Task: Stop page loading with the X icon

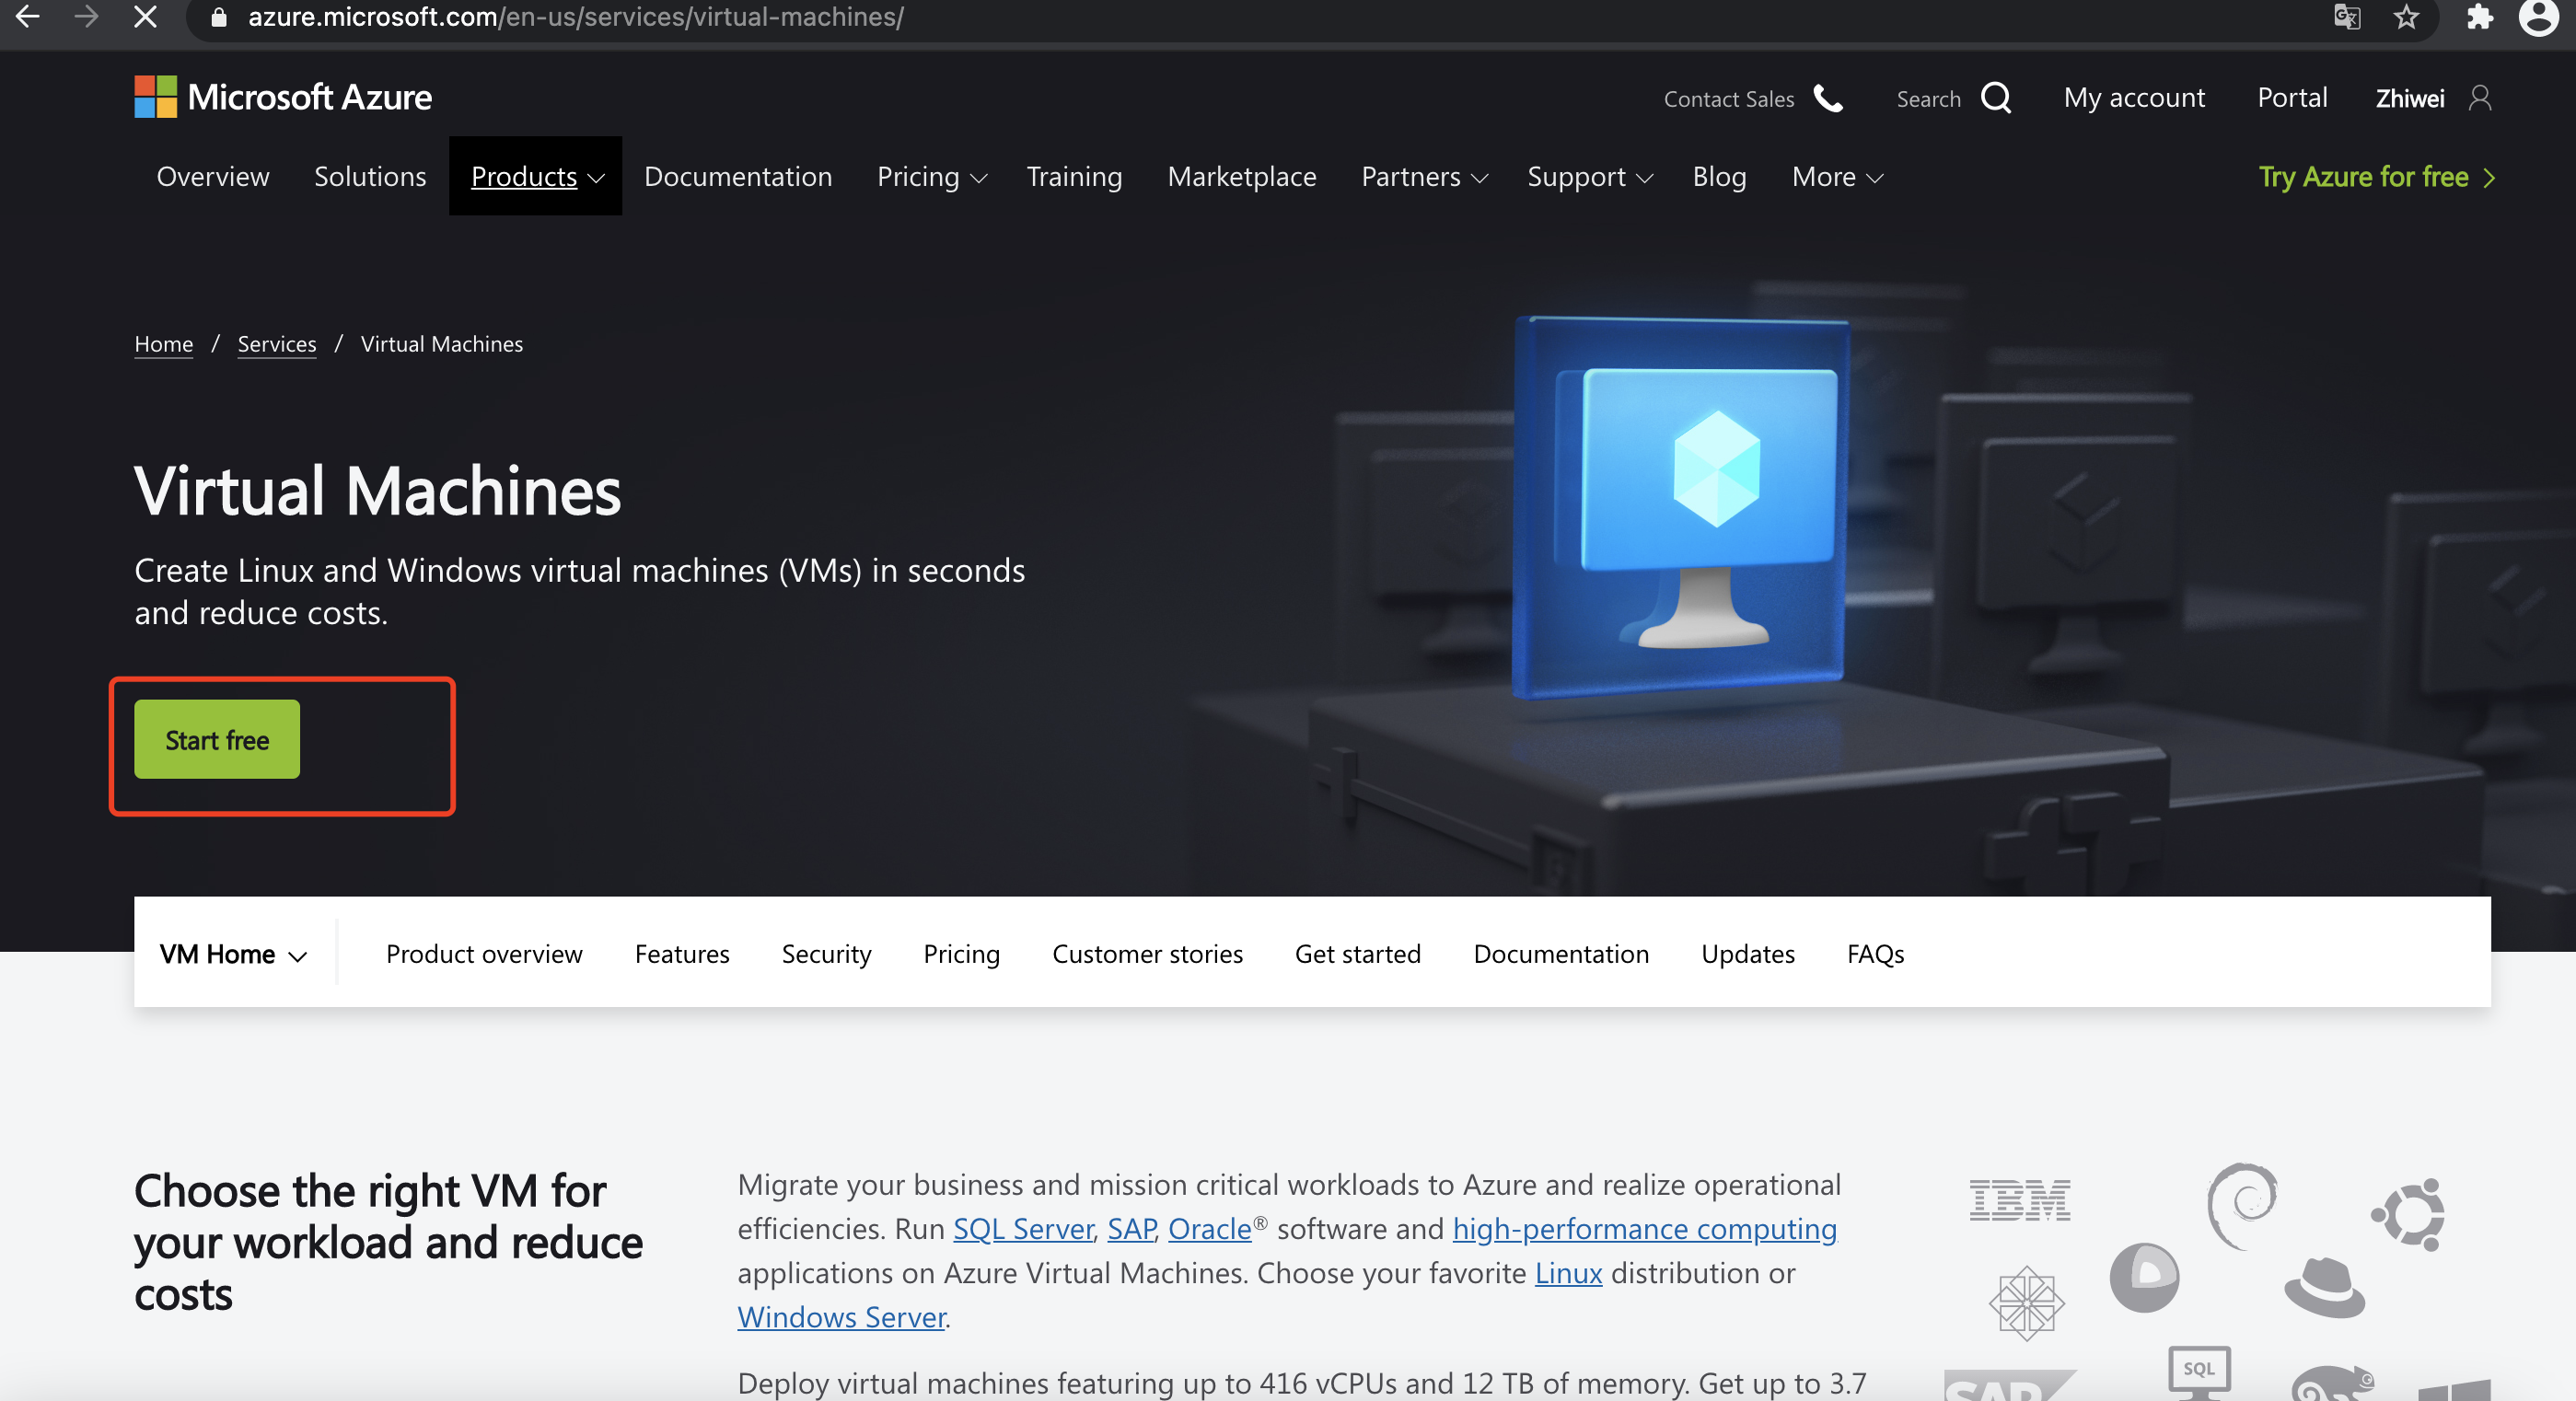Action: [146, 17]
